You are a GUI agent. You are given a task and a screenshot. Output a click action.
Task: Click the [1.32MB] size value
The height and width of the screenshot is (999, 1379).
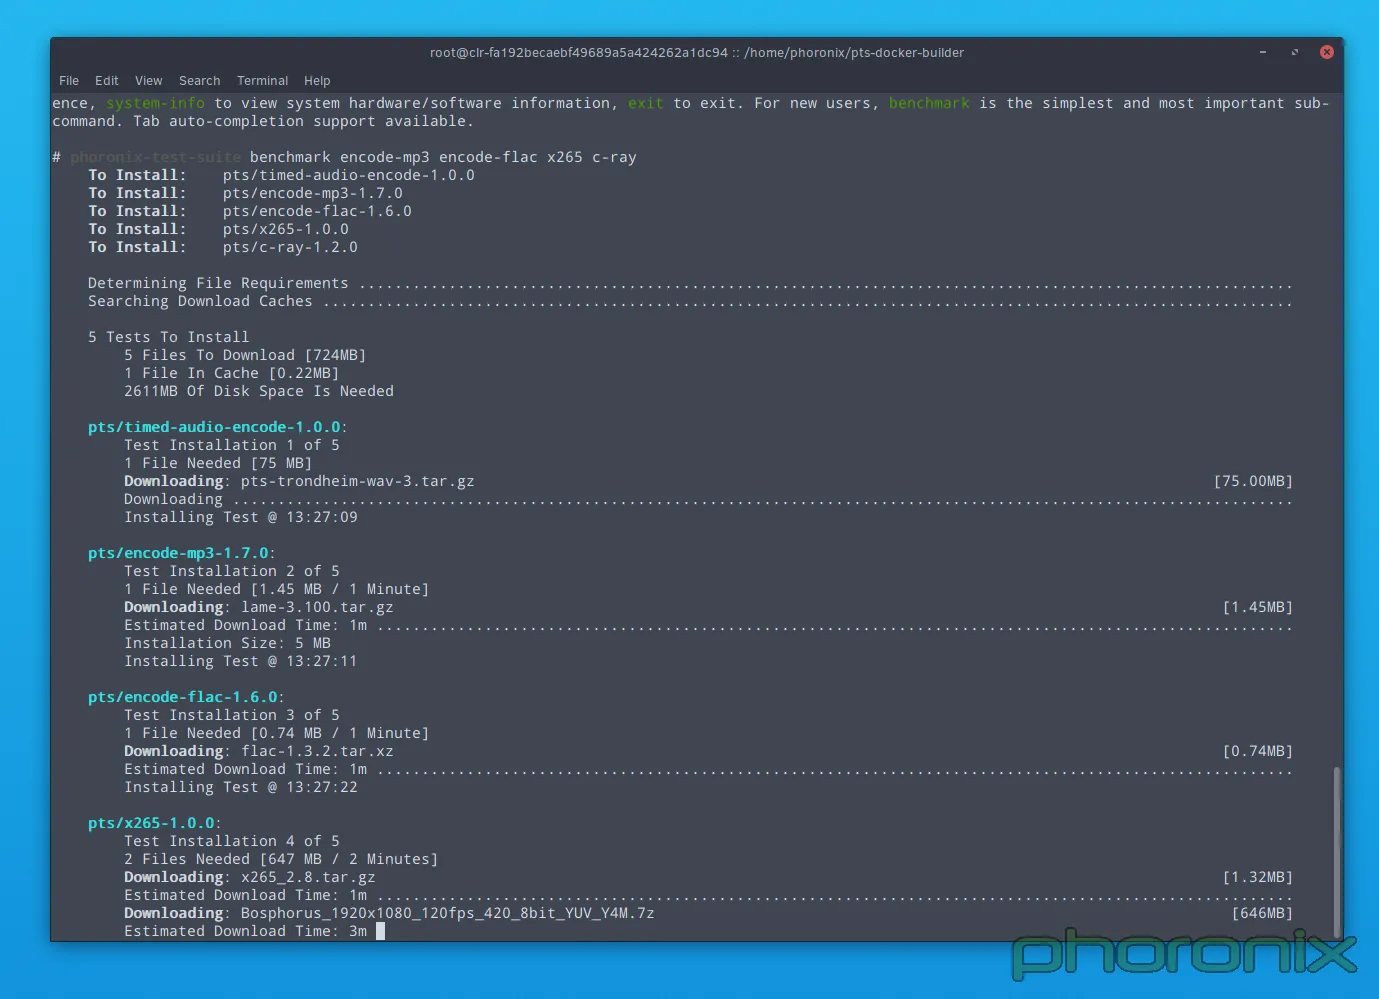click(1258, 877)
